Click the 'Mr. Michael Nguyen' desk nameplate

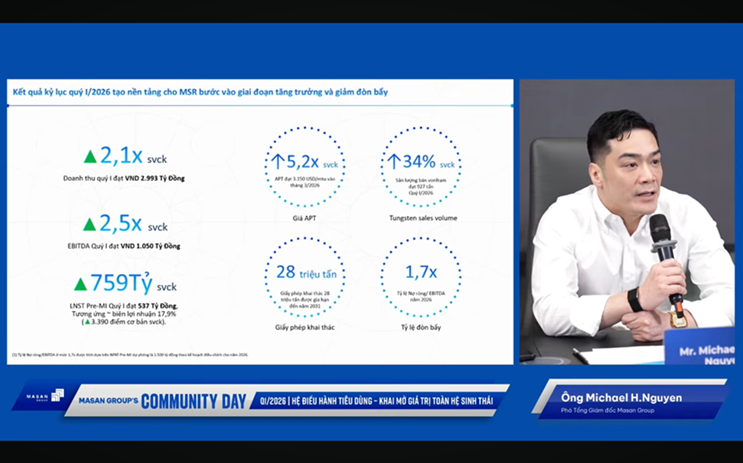coord(700,347)
